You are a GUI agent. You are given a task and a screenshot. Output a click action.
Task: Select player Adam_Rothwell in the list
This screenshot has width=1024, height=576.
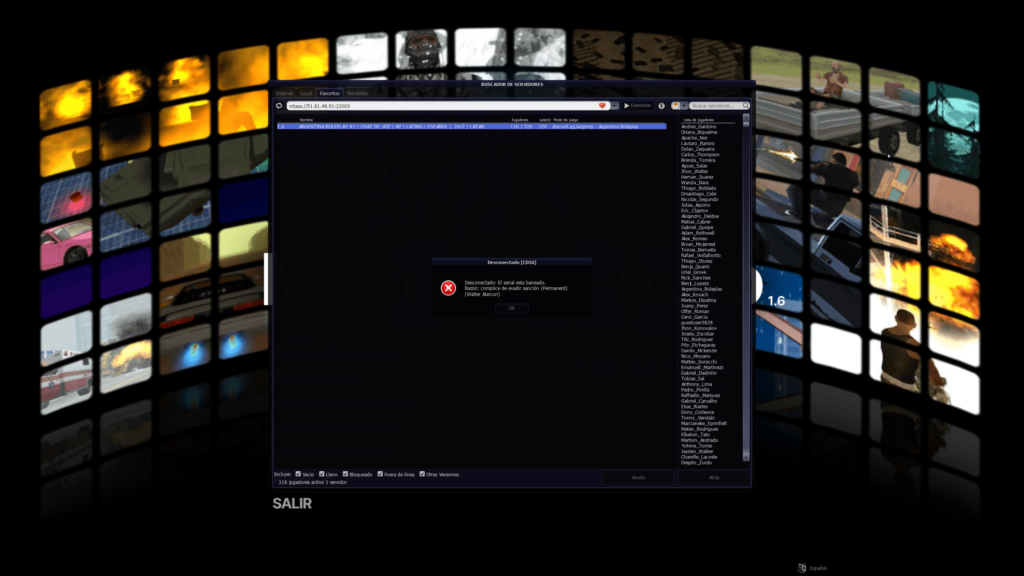(x=697, y=233)
